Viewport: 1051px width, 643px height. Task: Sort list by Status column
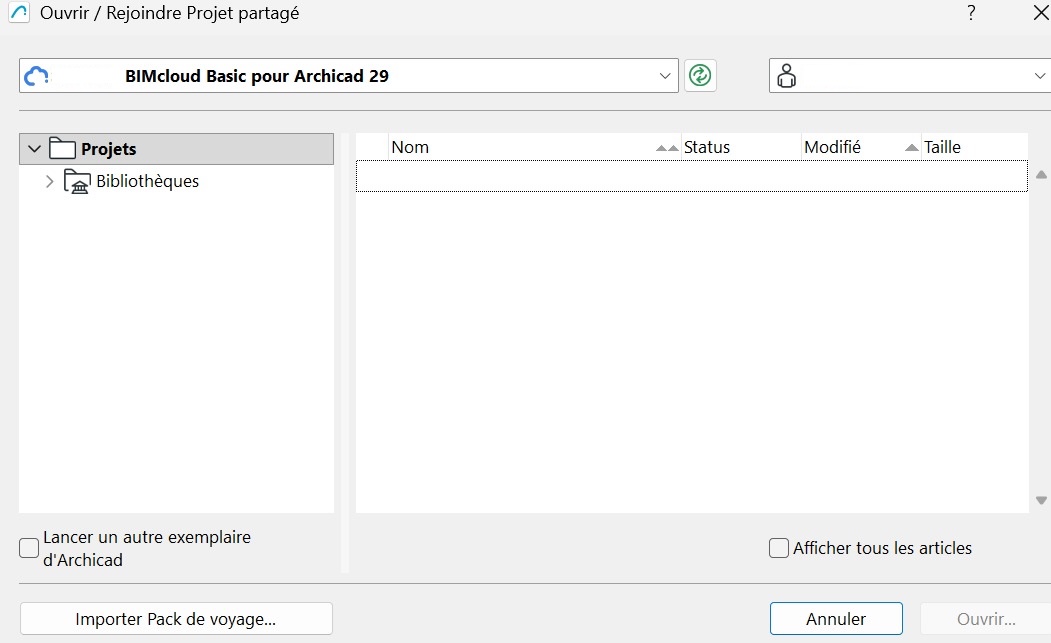click(741, 147)
